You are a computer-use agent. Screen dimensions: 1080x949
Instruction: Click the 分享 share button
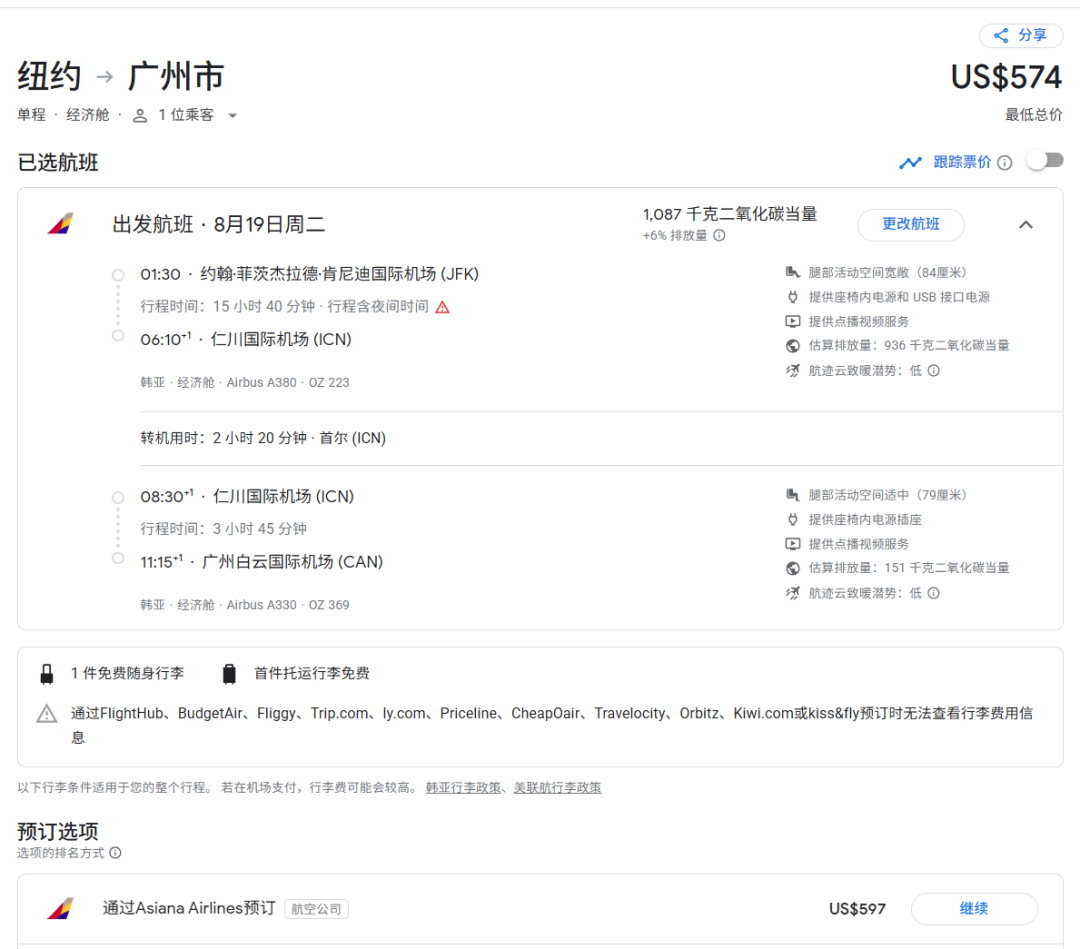[x=1020, y=36]
